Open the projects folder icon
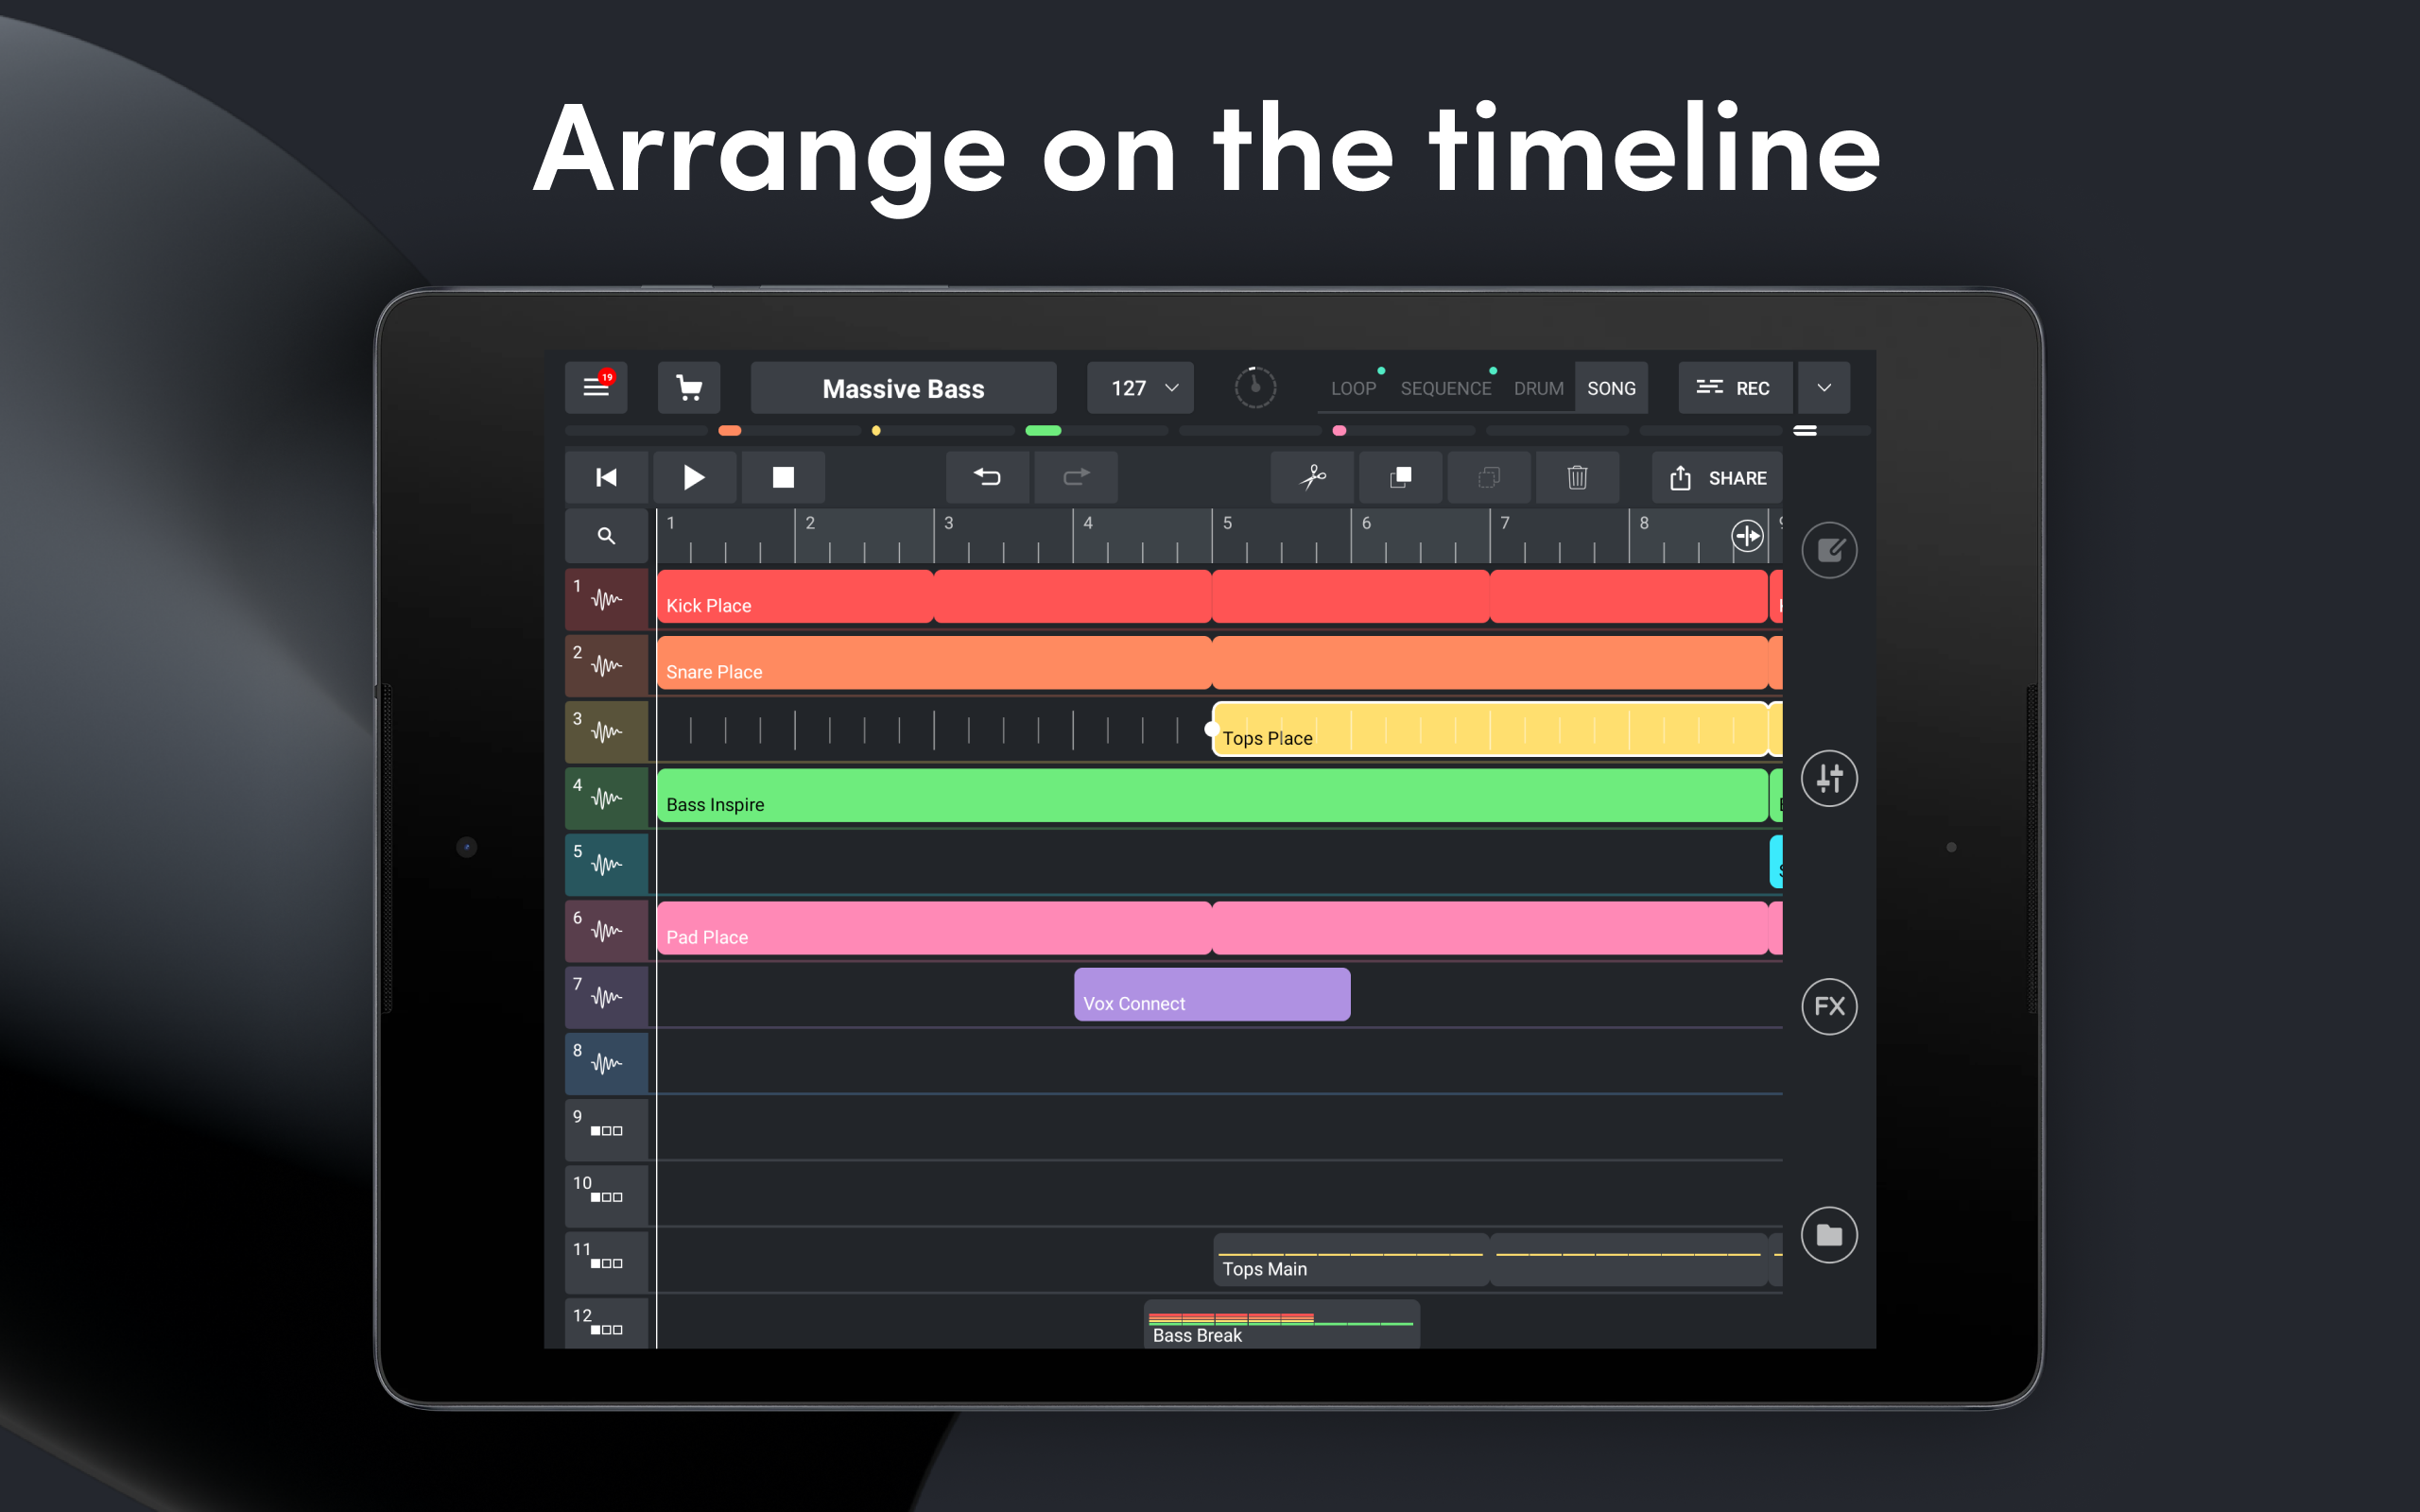This screenshot has width=2420, height=1512. click(1829, 1235)
